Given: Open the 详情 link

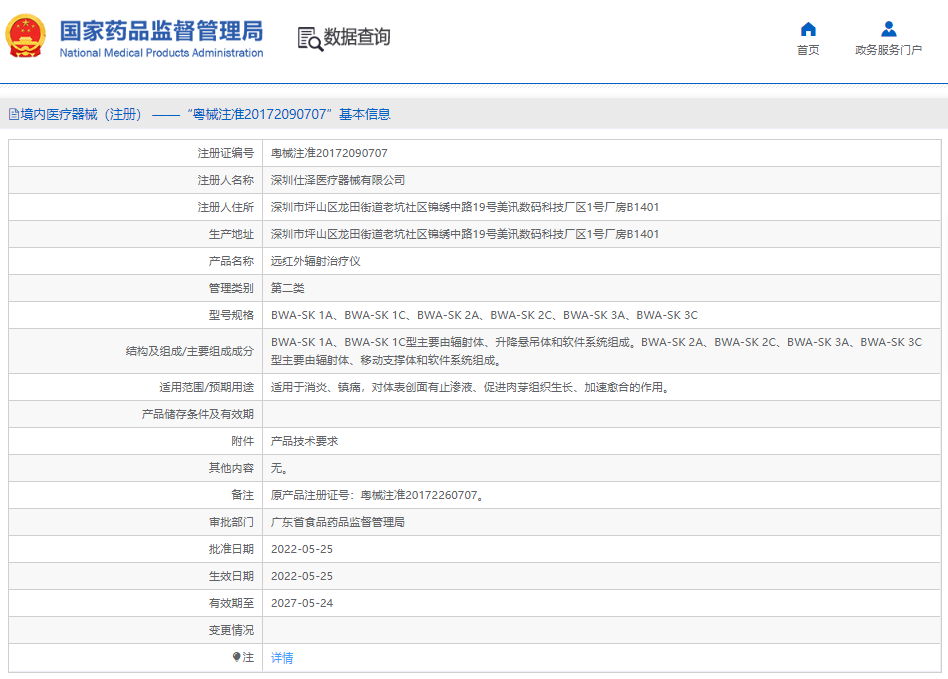Looking at the screenshot, I should (x=282, y=658).
